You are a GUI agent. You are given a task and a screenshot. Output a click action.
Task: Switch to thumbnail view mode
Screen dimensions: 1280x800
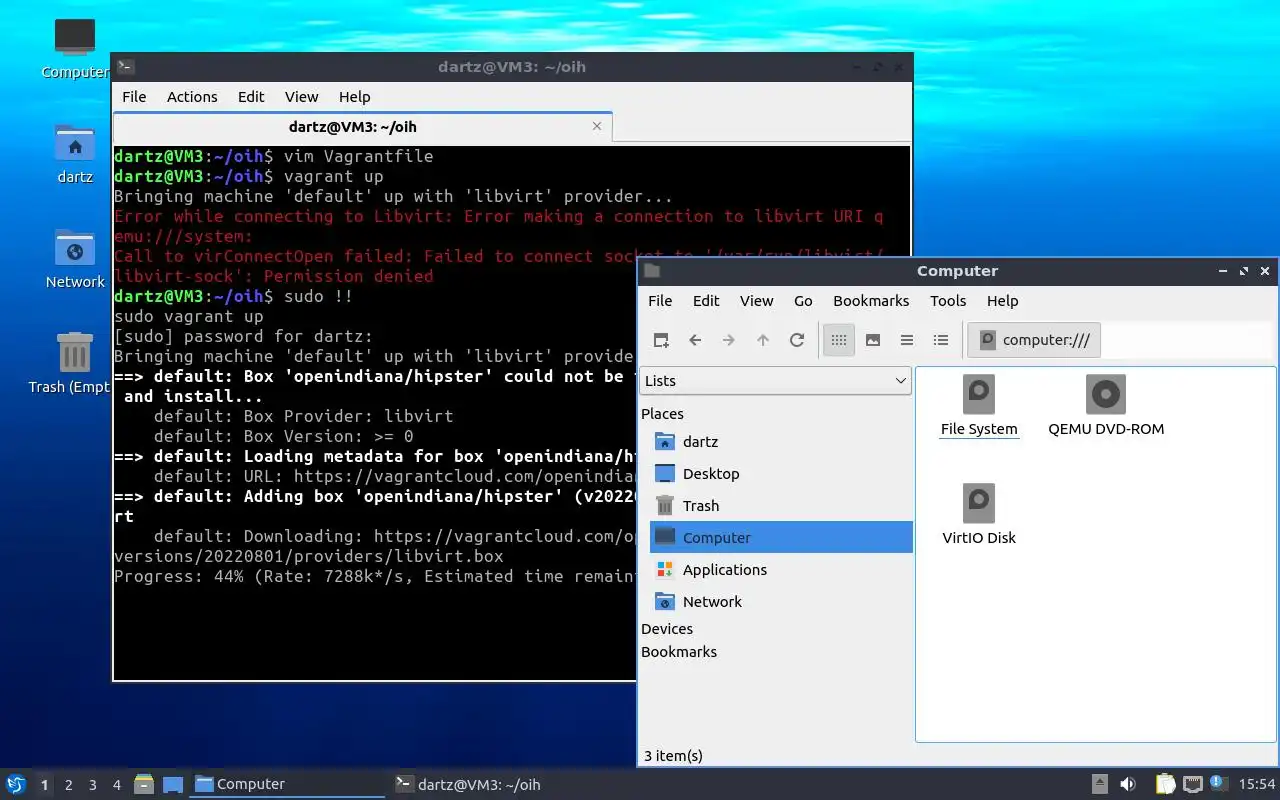point(873,340)
